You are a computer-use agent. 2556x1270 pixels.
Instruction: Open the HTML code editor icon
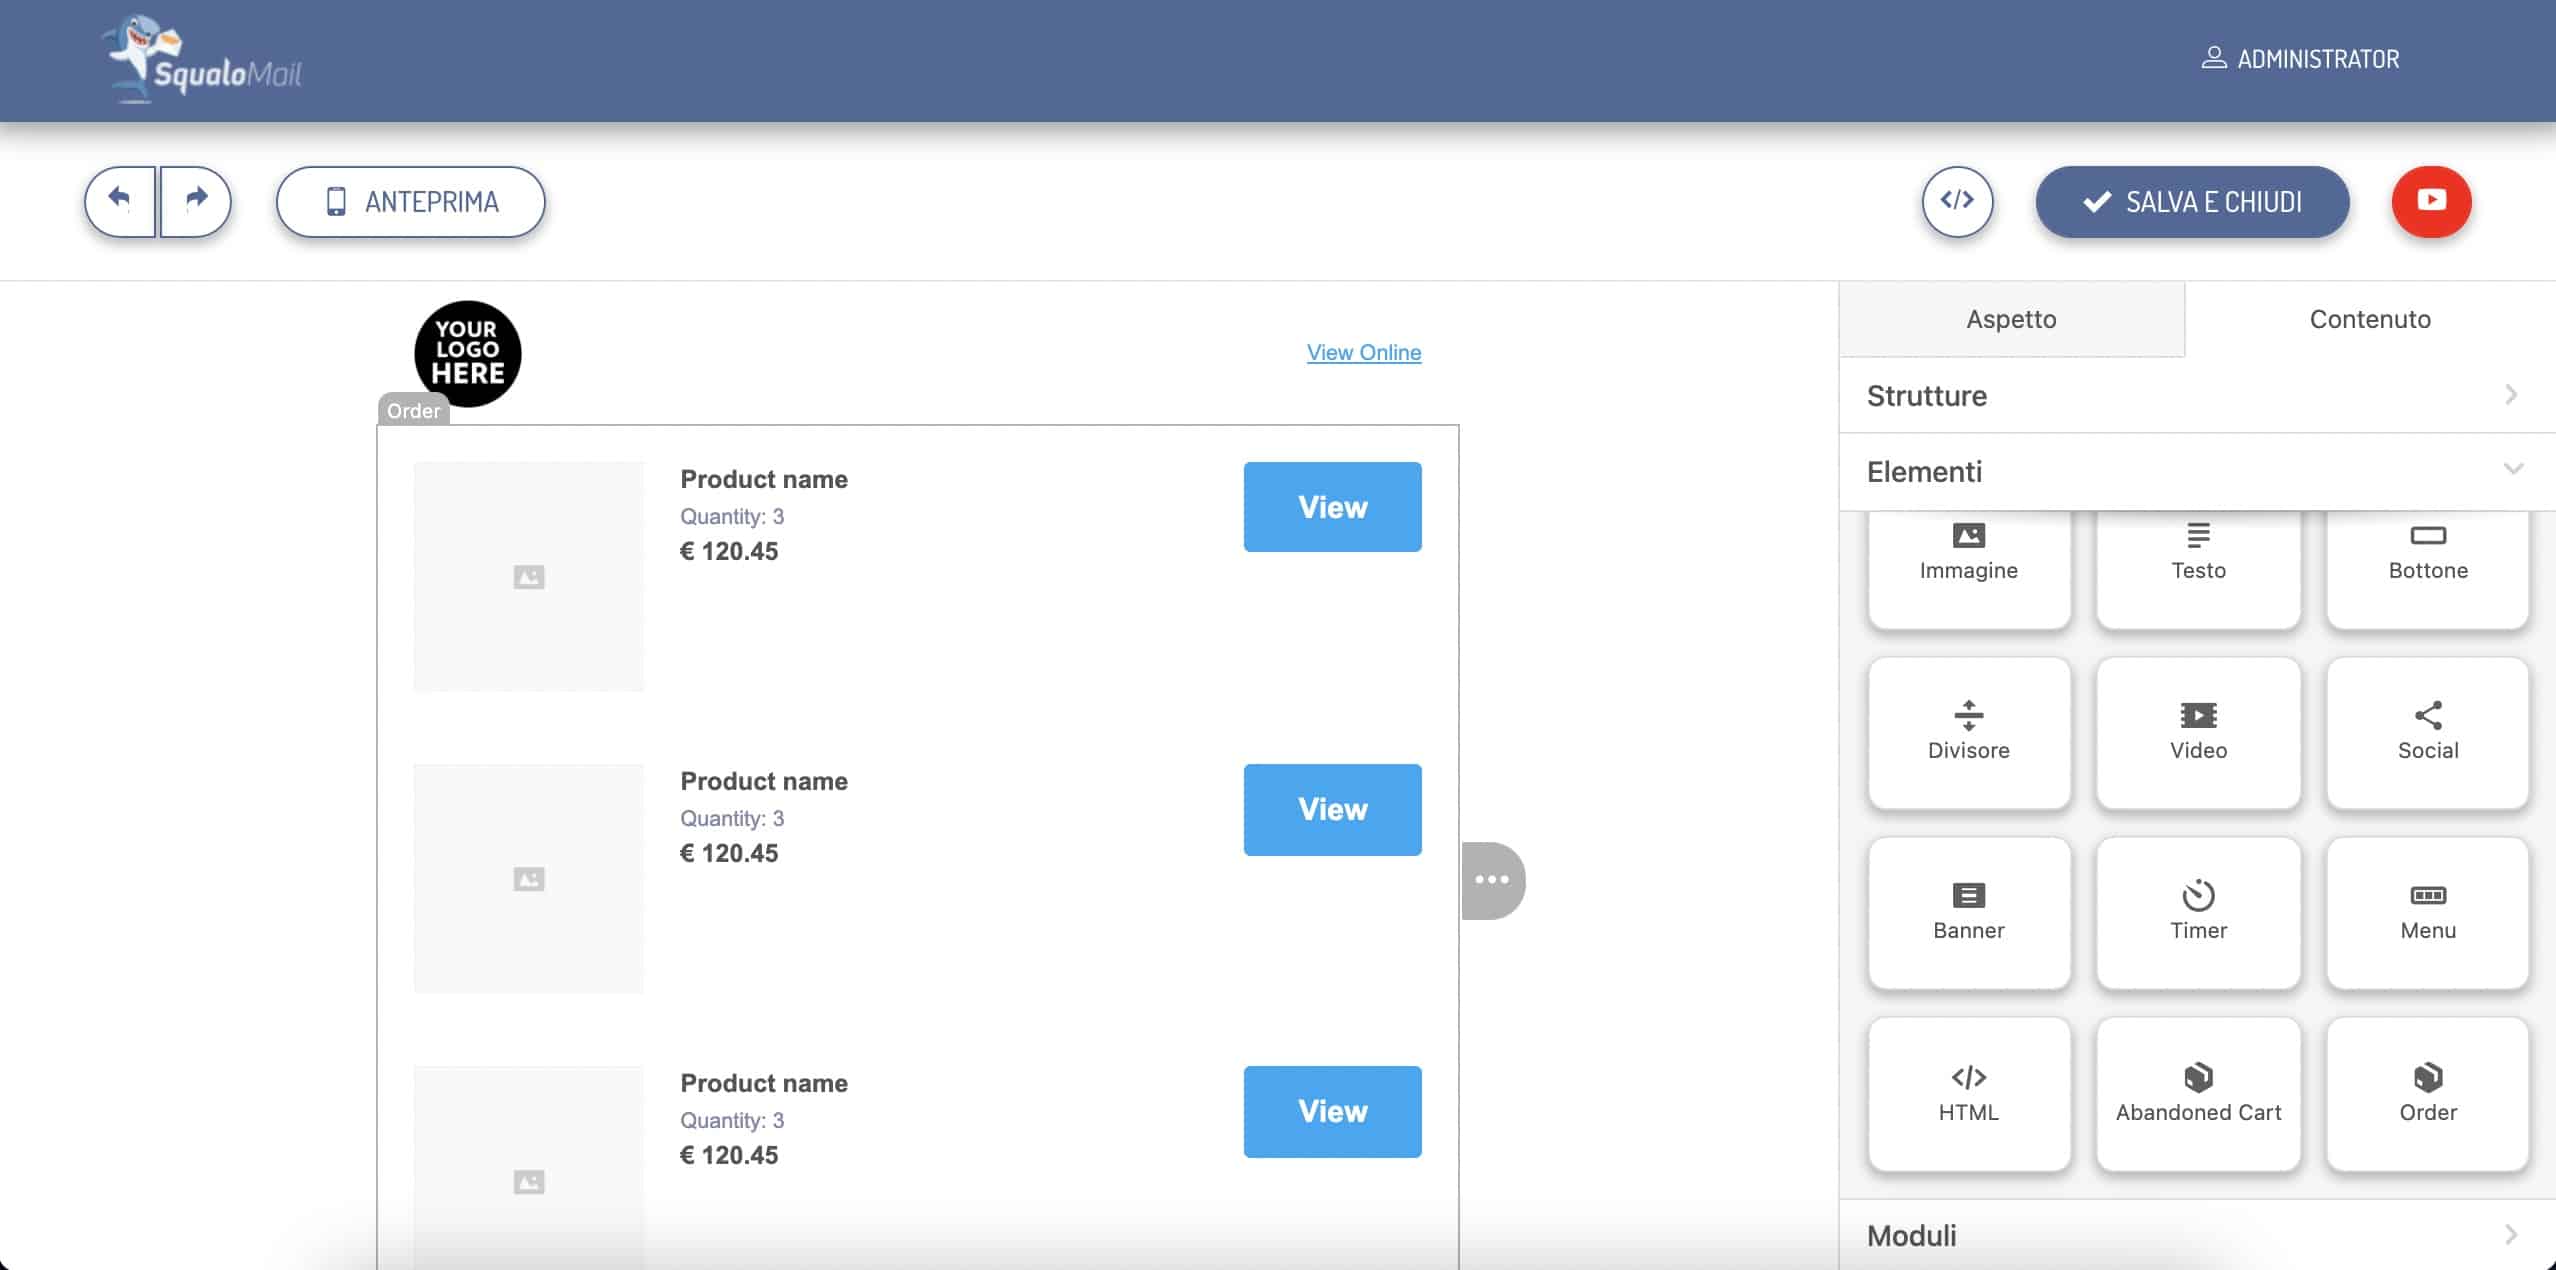tap(1957, 201)
